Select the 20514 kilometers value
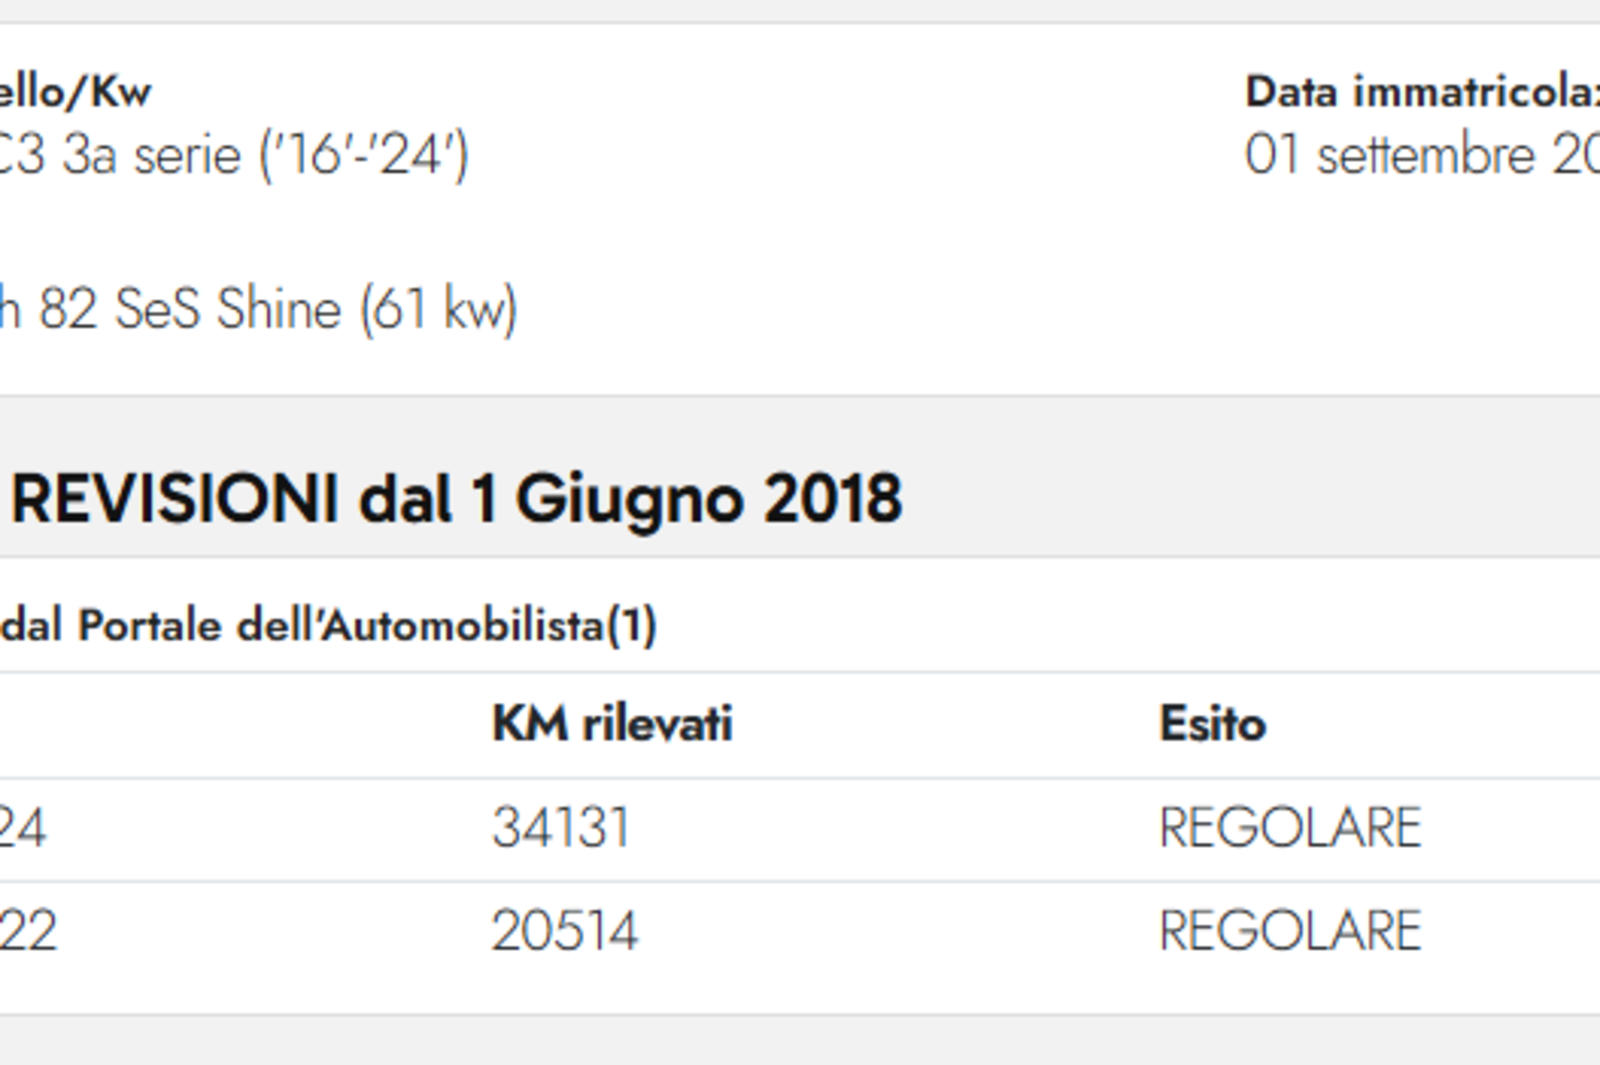The width and height of the screenshot is (1600, 1065). pos(564,931)
